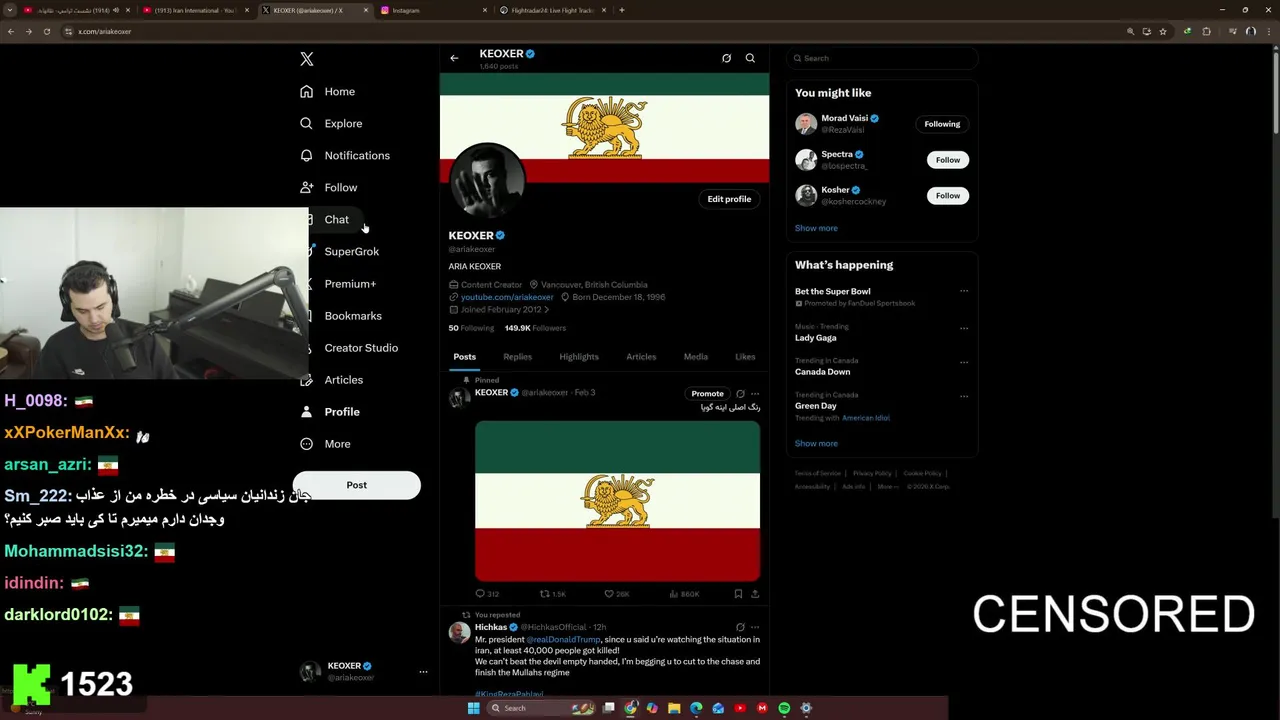Click reply icon on pinned post
1280x720 pixels.
tap(480, 594)
